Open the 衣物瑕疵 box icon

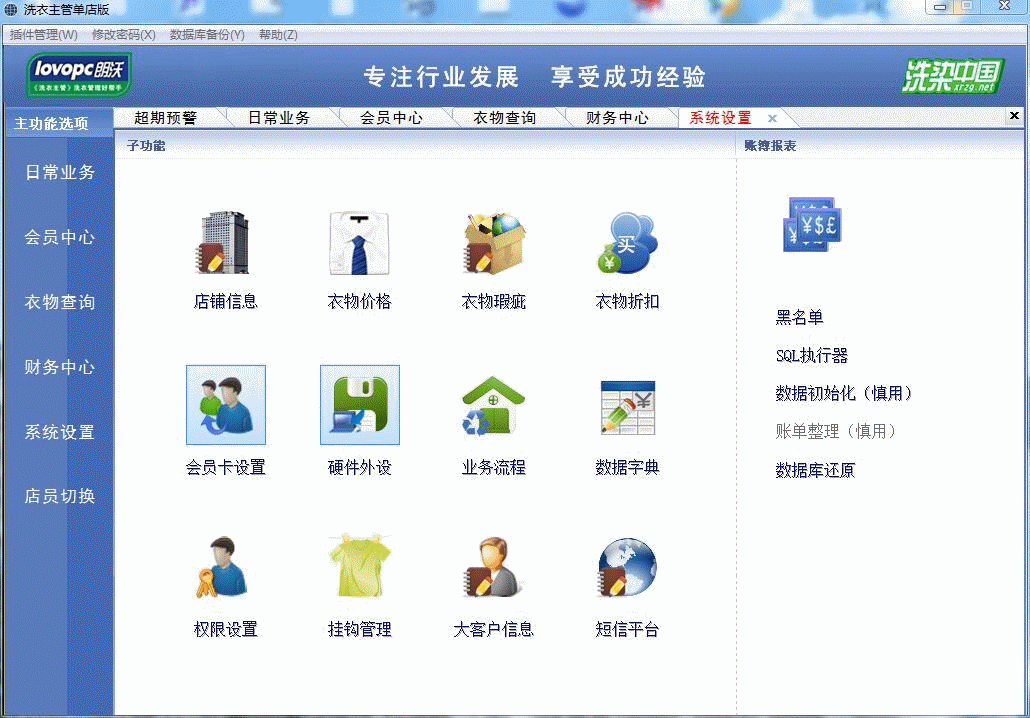click(493, 242)
